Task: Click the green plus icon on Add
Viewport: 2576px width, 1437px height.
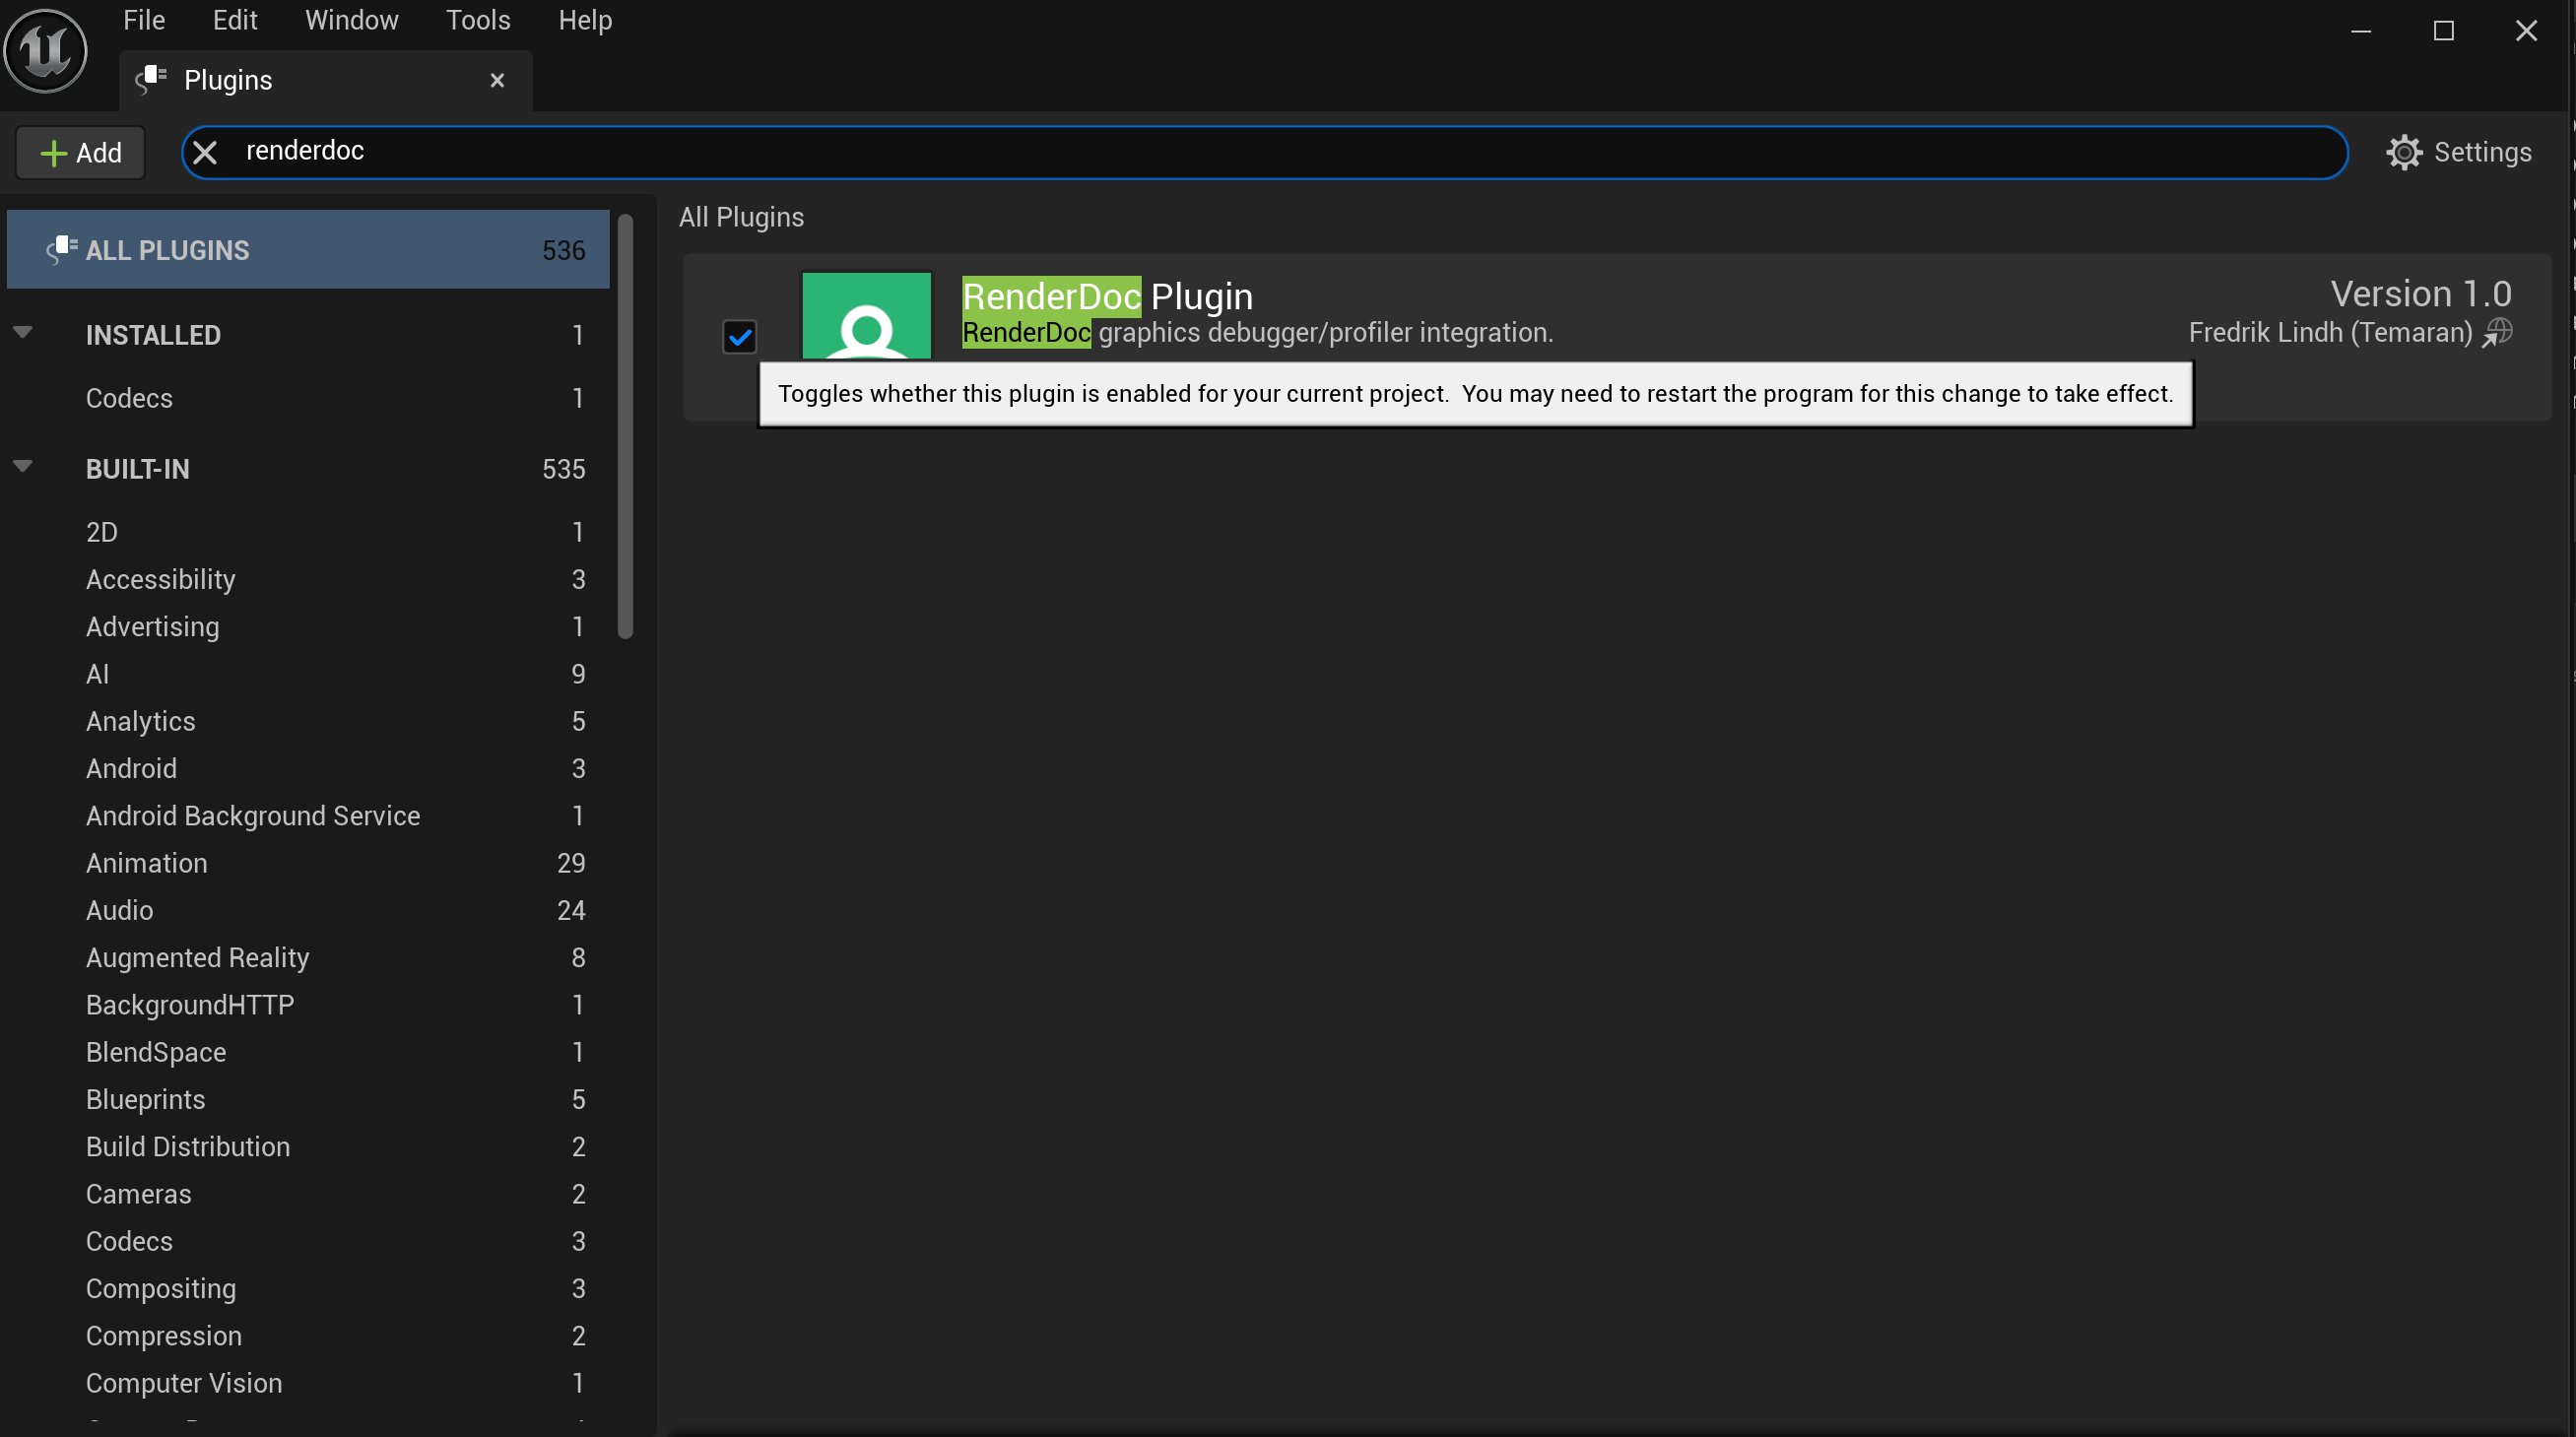Action: [x=52, y=153]
